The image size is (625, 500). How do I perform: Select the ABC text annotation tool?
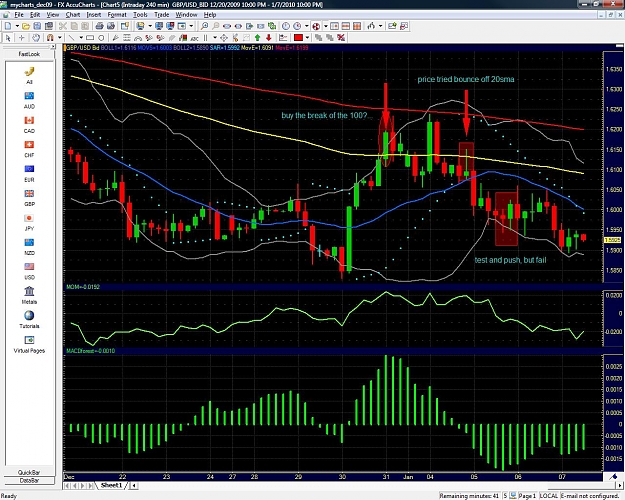(195, 38)
